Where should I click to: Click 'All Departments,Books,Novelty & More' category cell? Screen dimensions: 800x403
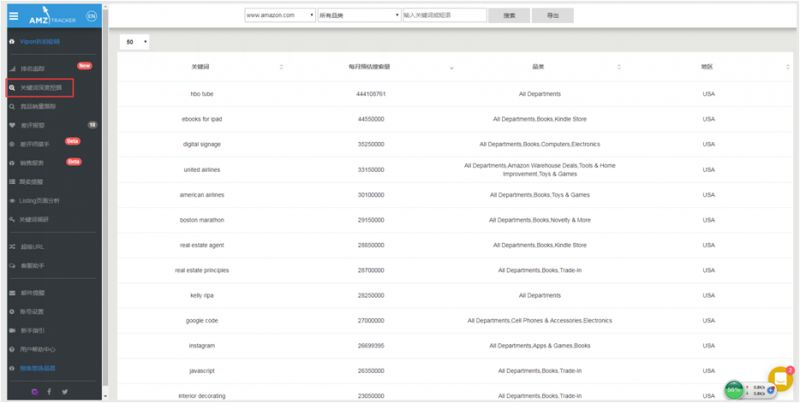[x=540, y=220]
